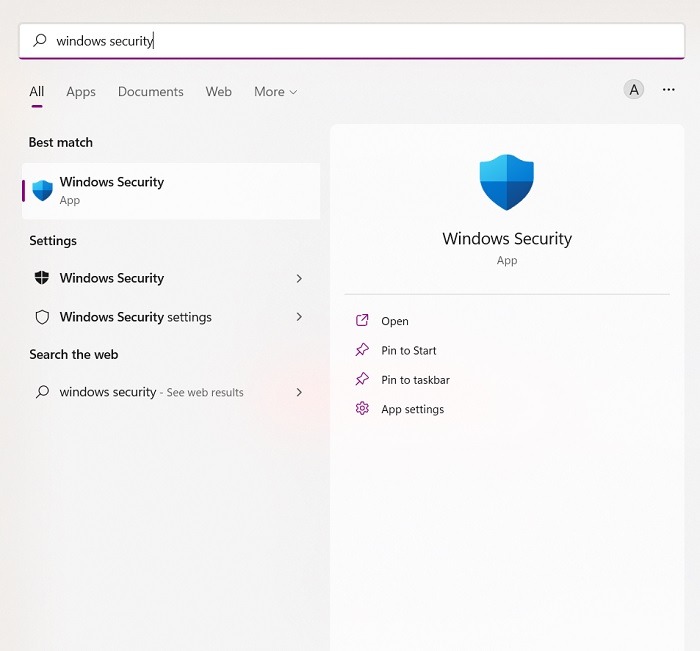This screenshot has height=651, width=700.
Task: Click the gear icon beside App settings
Action: pos(362,408)
